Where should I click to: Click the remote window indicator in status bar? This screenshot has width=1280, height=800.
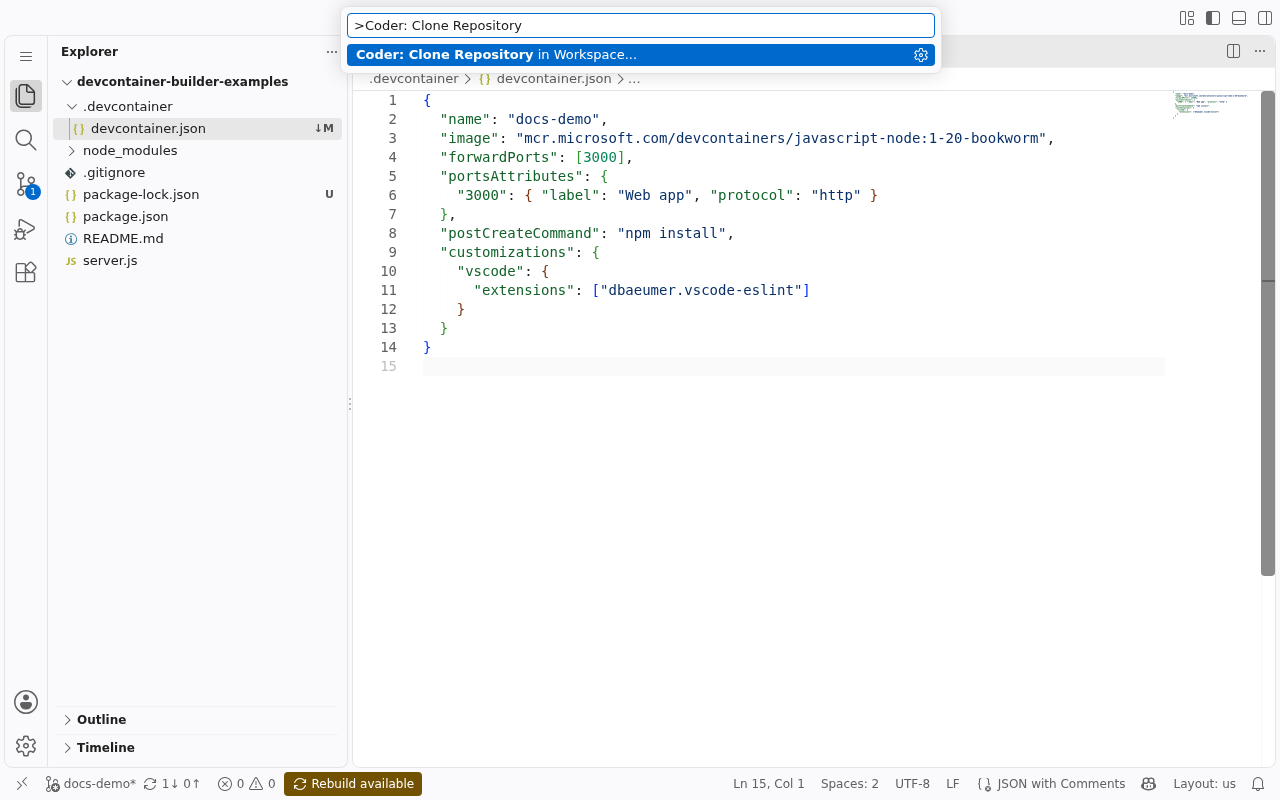(x=22, y=784)
